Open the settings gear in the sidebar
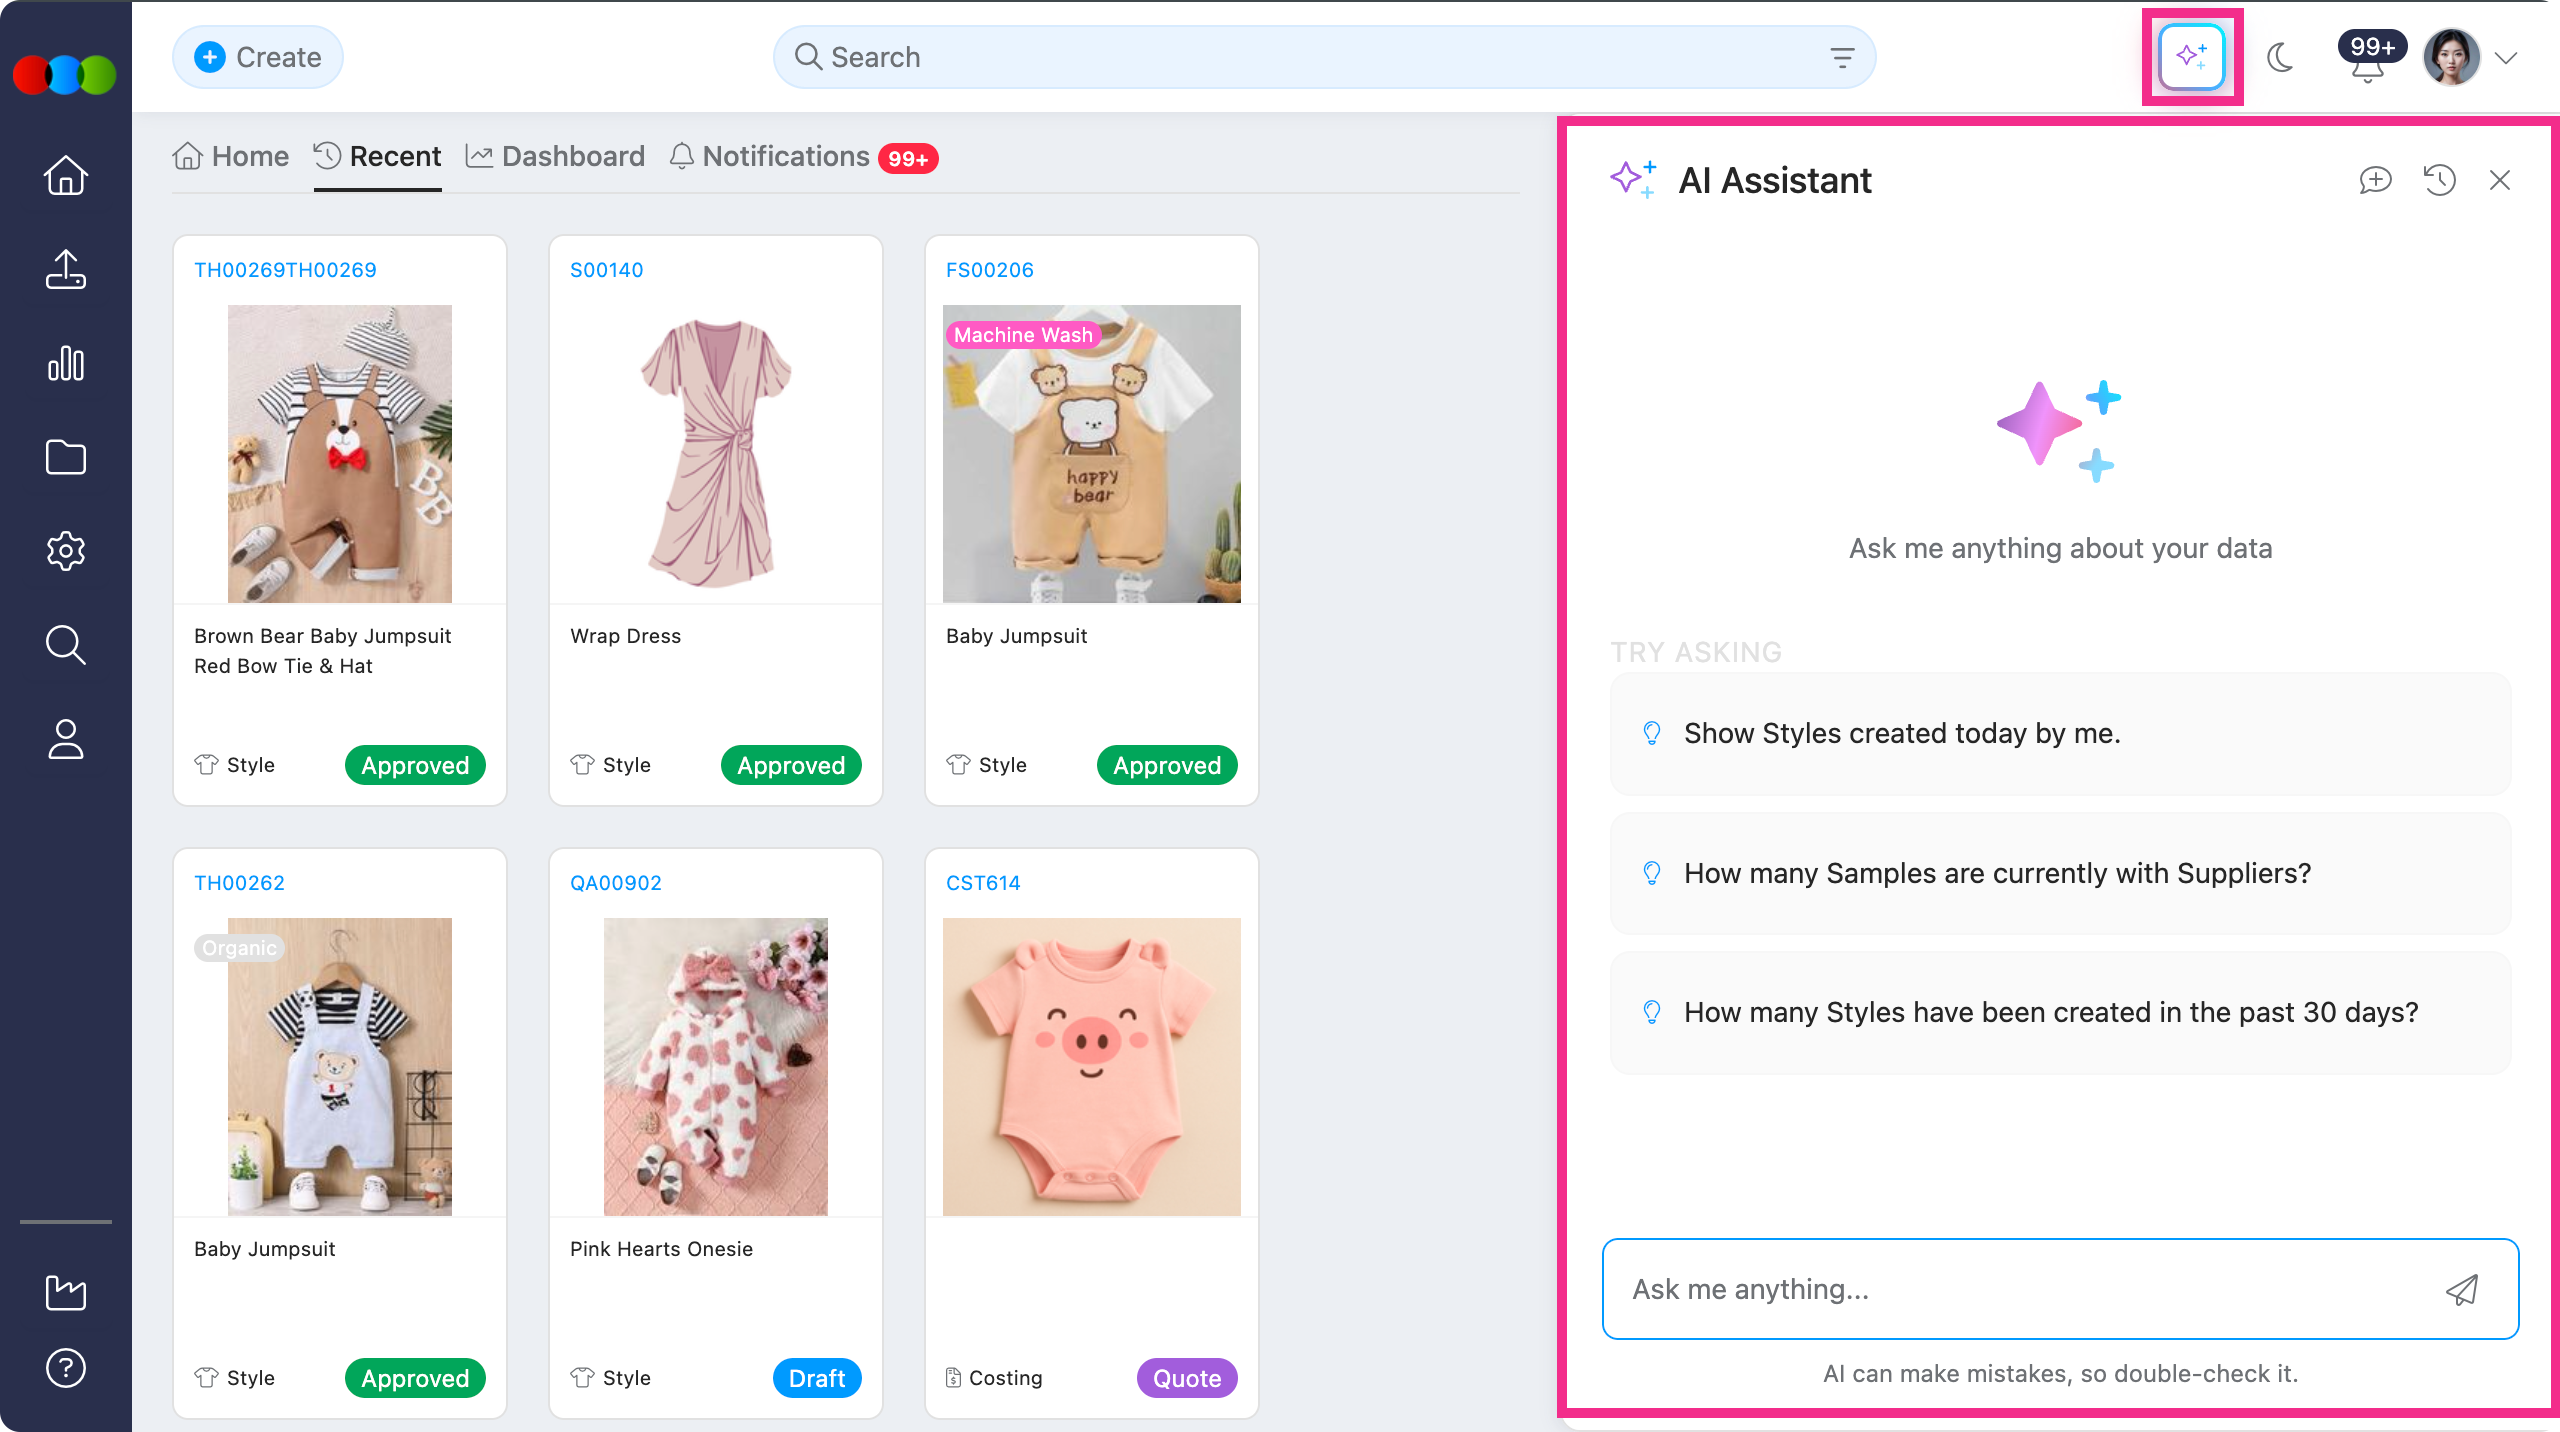The height and width of the screenshot is (1432, 2560). pyautogui.click(x=66, y=551)
